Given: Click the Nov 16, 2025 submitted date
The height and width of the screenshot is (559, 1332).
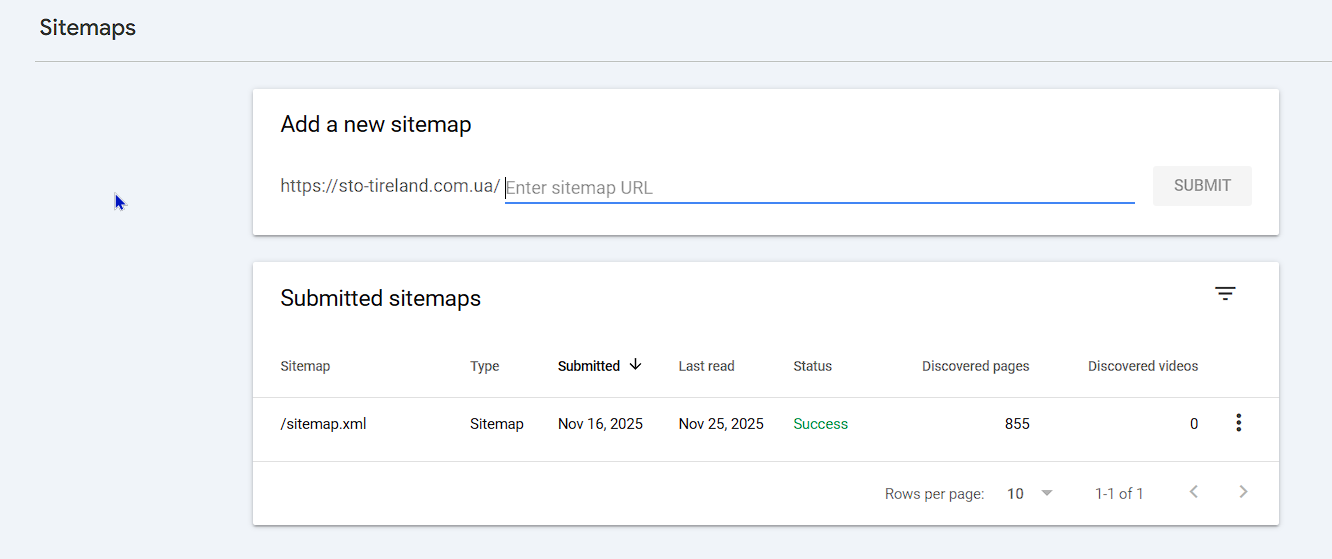Looking at the screenshot, I should (600, 424).
